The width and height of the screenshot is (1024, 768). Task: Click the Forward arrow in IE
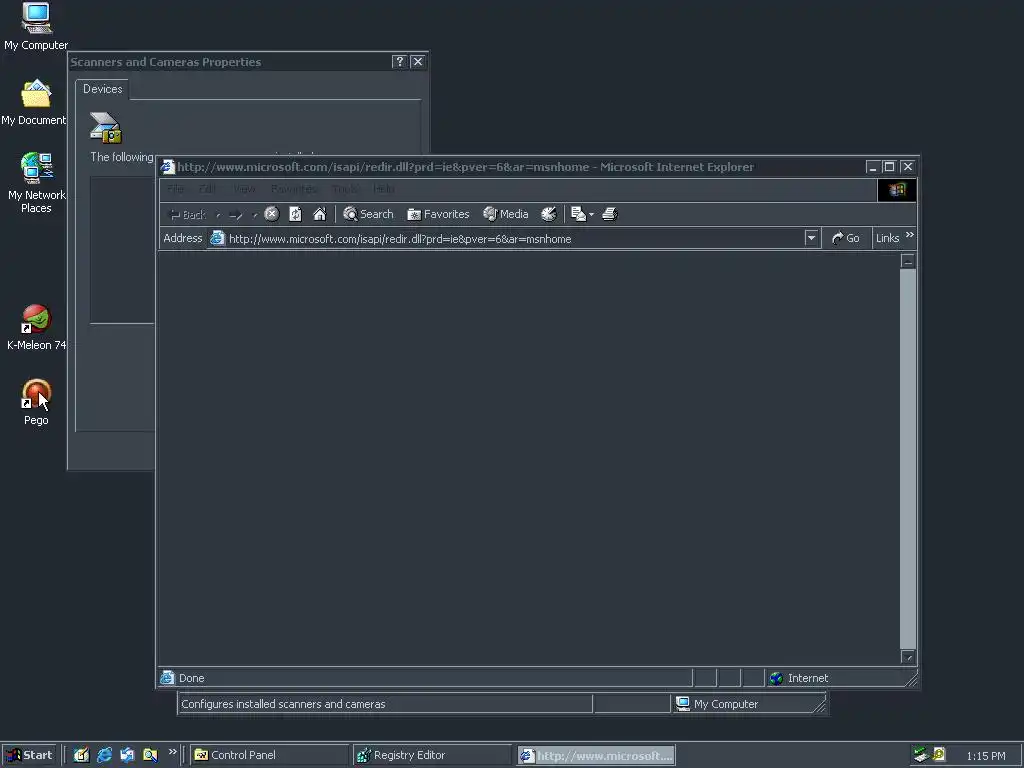tap(236, 214)
